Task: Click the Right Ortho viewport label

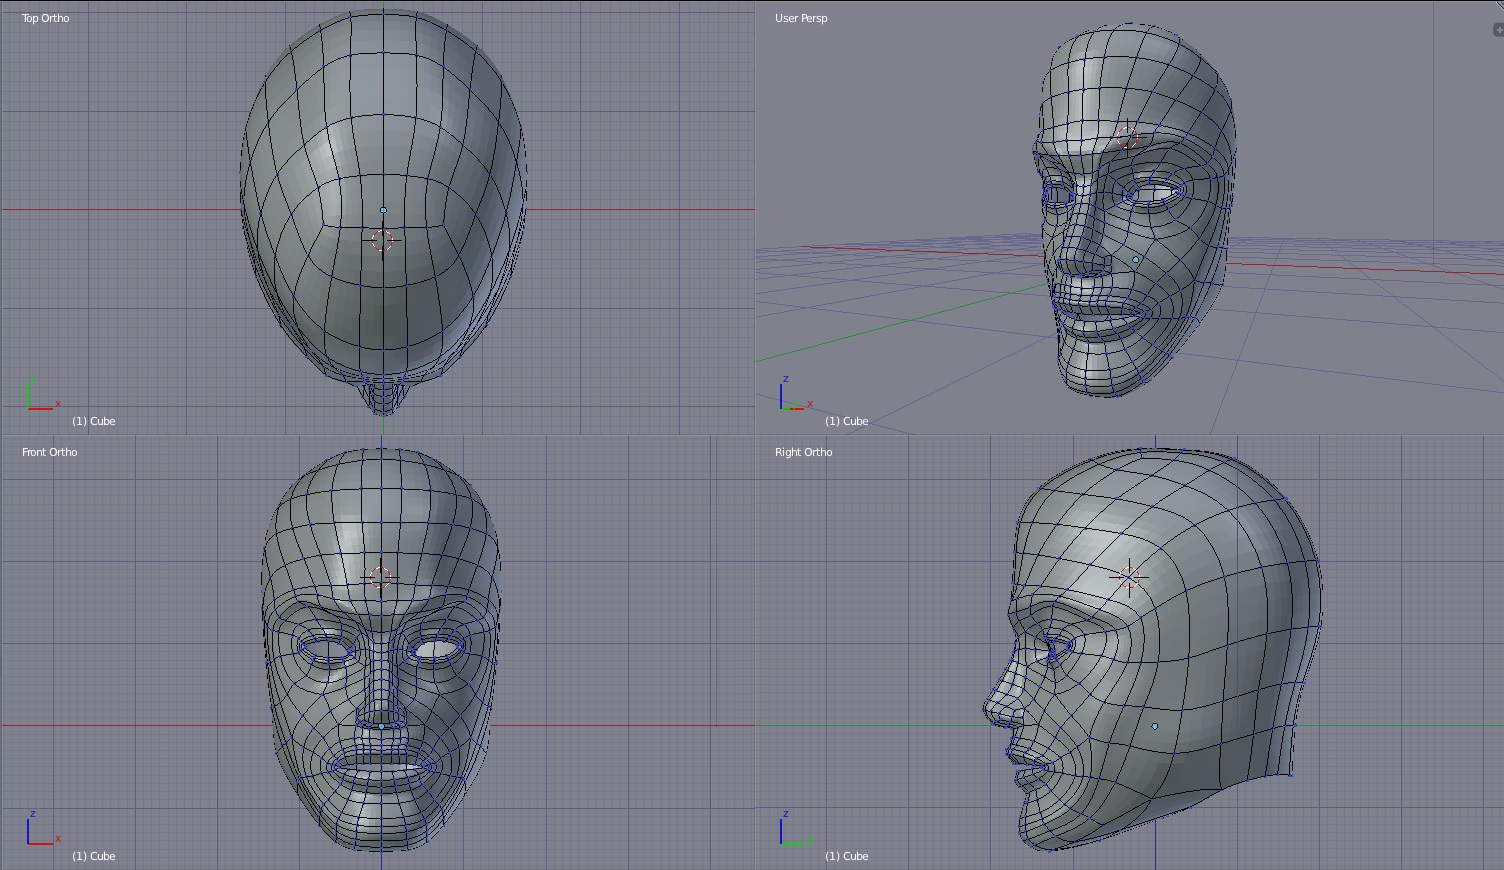Action: tap(803, 452)
